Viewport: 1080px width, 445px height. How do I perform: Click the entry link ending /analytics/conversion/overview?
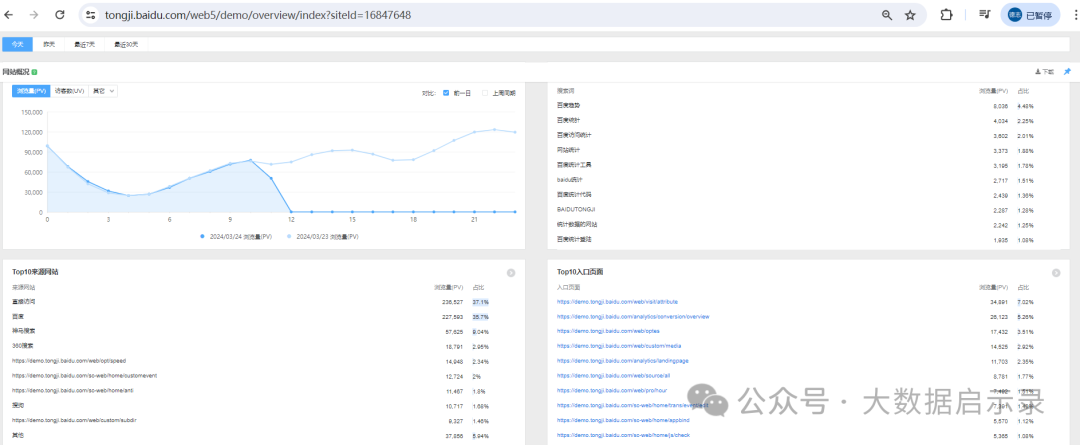(x=633, y=316)
